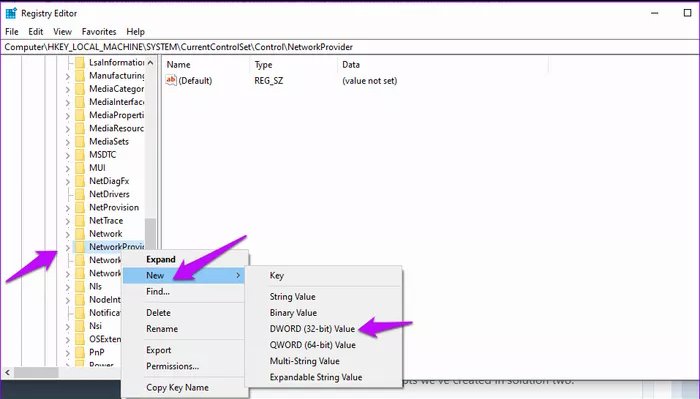Click the LsaInformation folder icon
The height and width of the screenshot is (399, 700).
[80, 62]
